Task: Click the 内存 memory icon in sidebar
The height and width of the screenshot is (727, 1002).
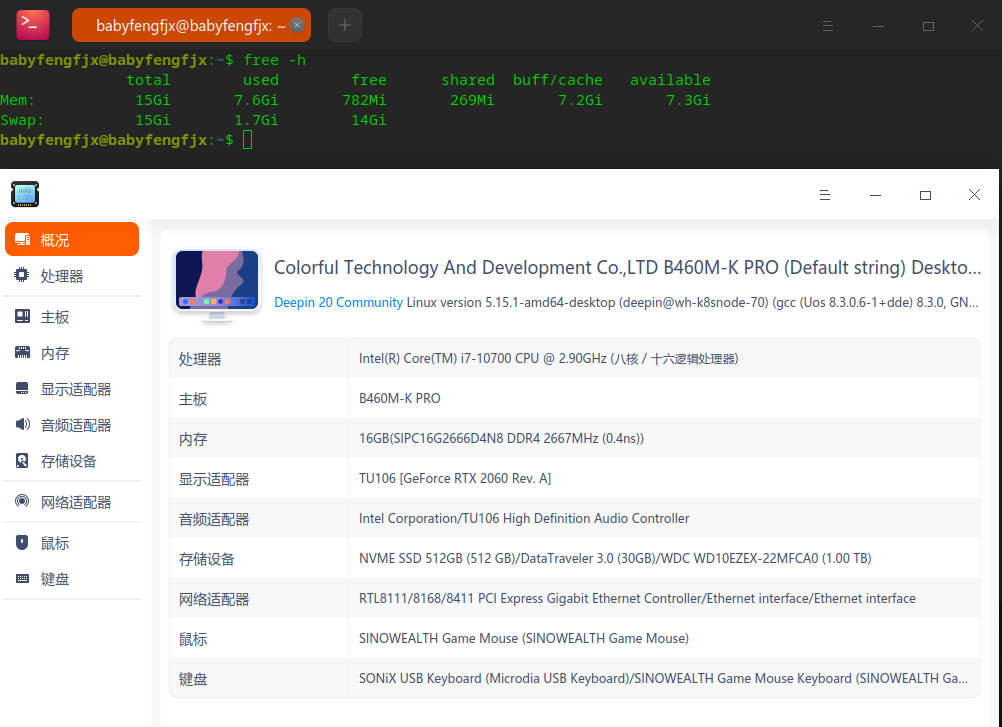Action: [x=22, y=352]
